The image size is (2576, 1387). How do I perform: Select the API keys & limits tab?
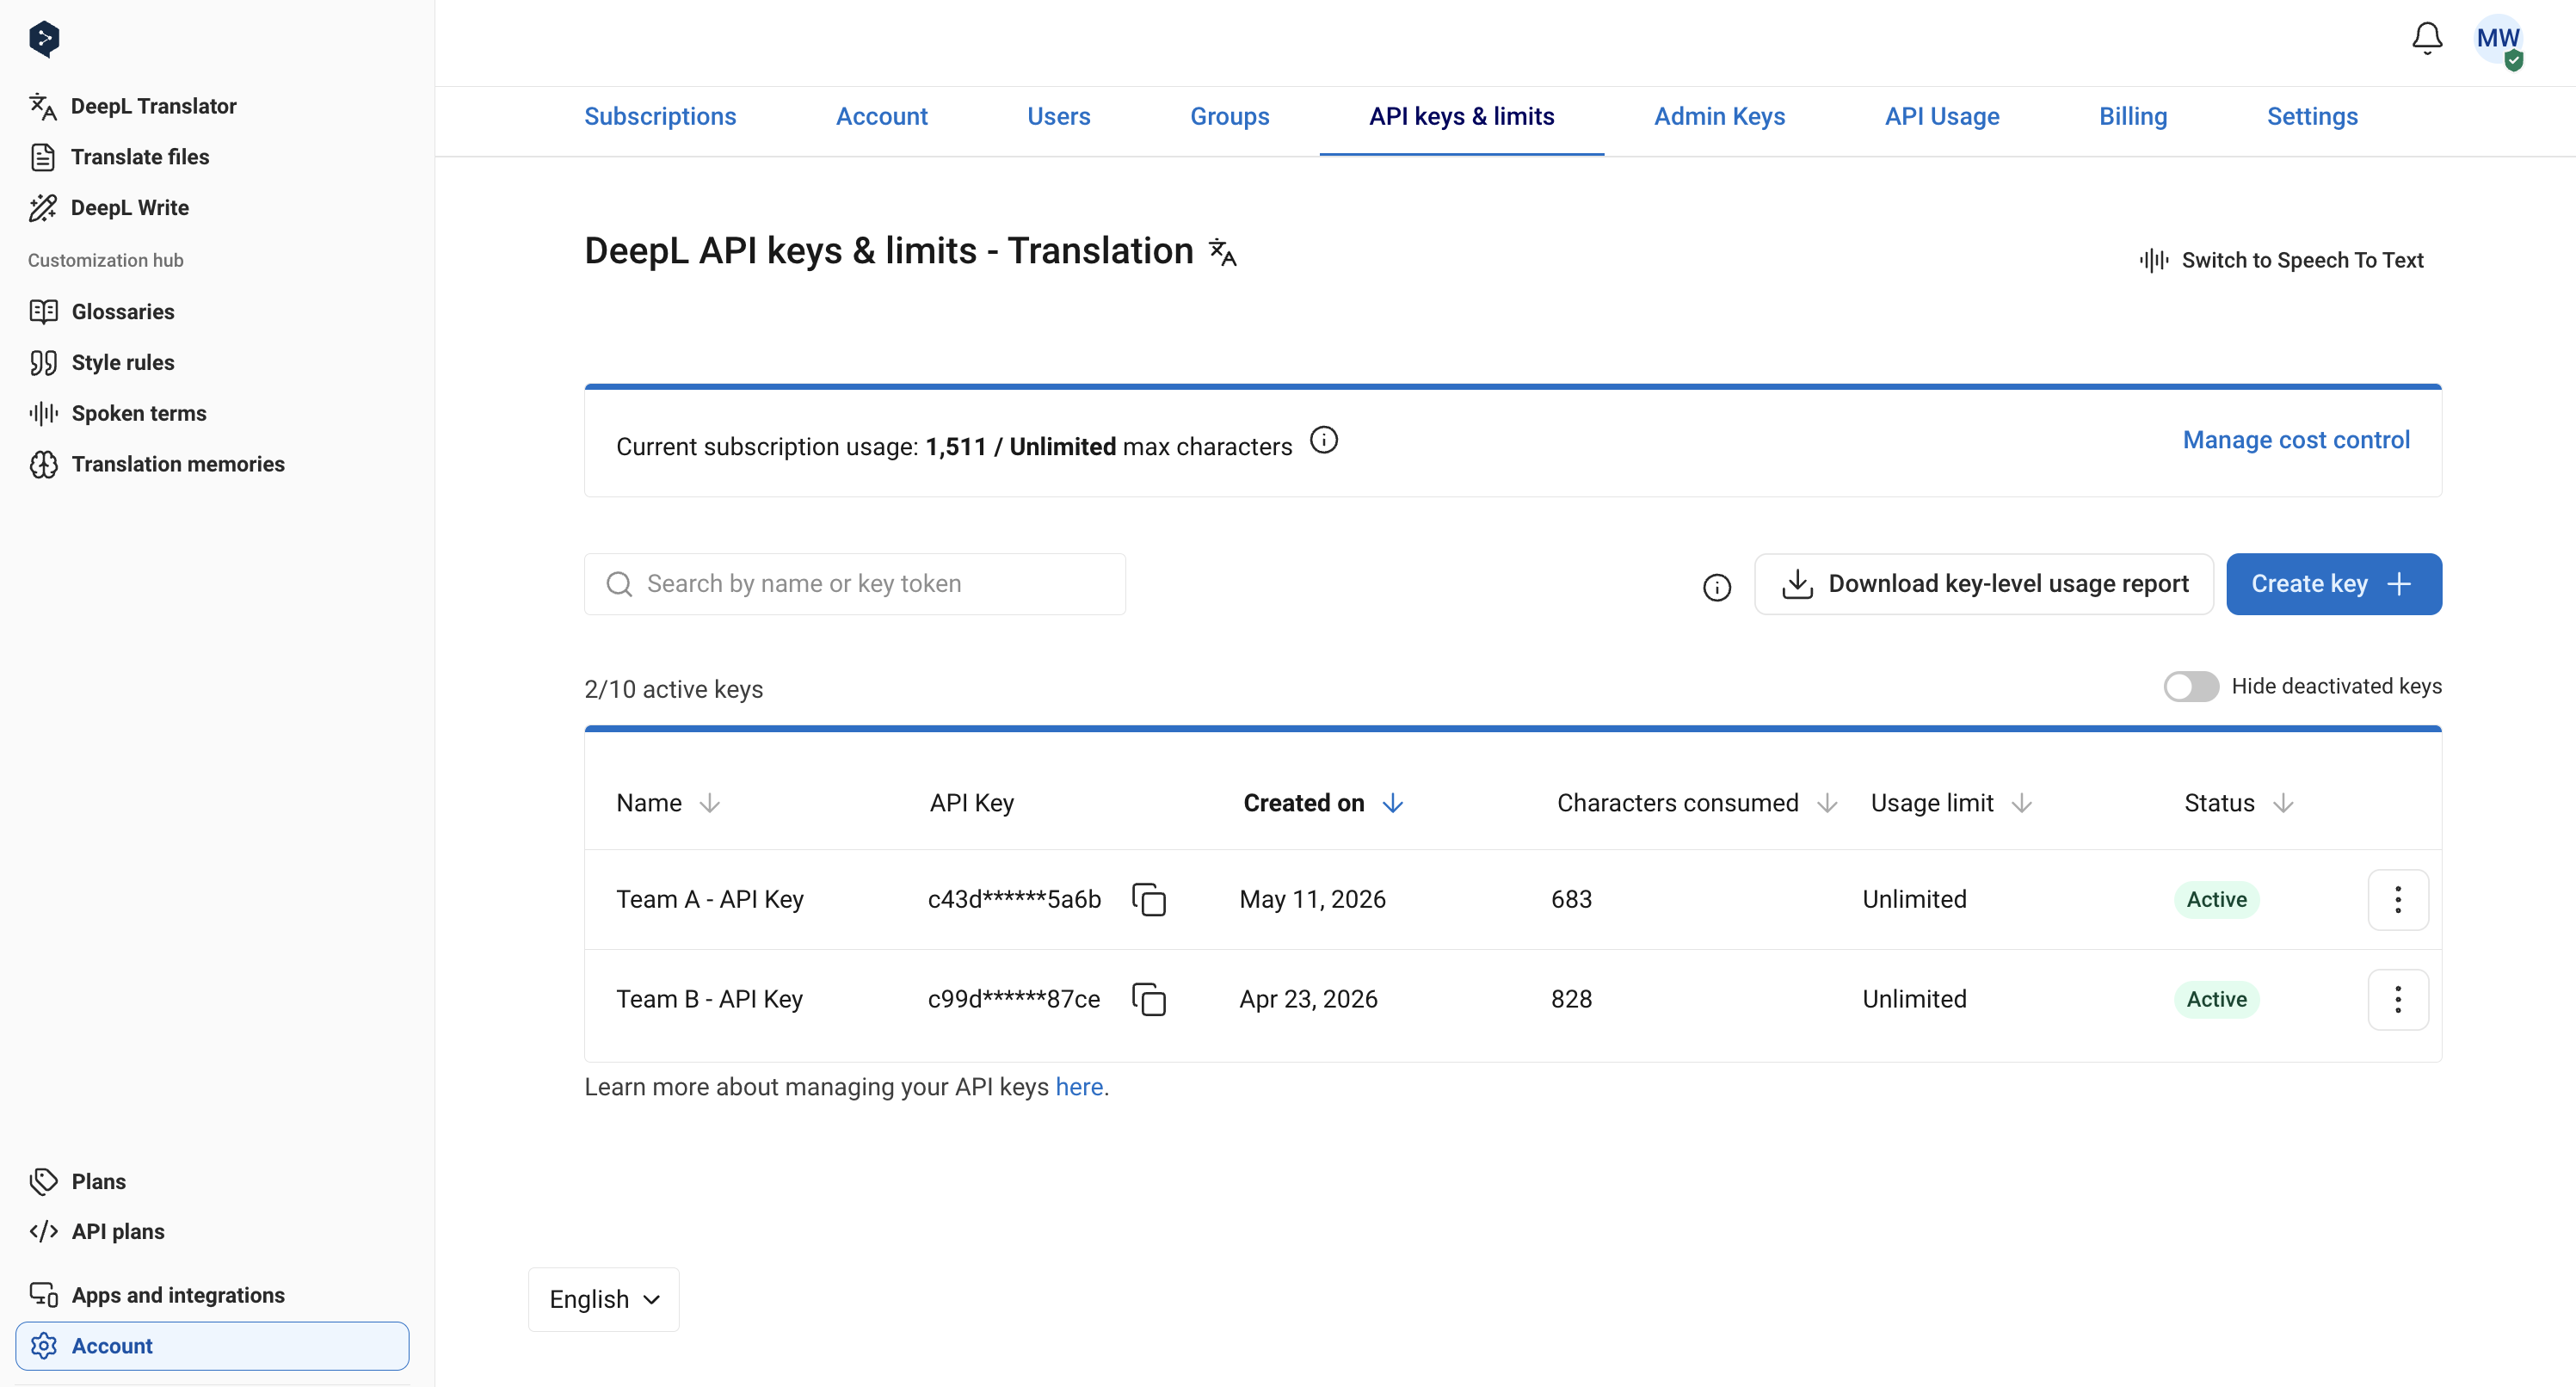[1461, 117]
